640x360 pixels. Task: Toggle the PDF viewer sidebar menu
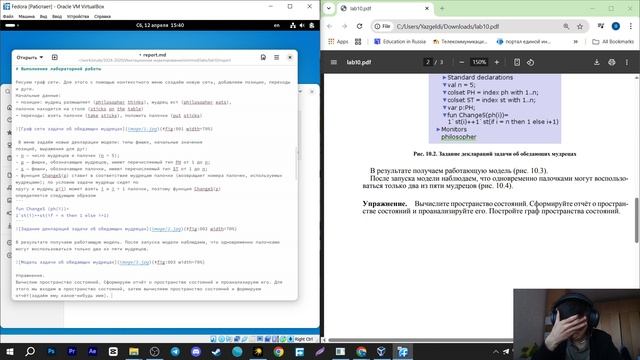pos(333,62)
